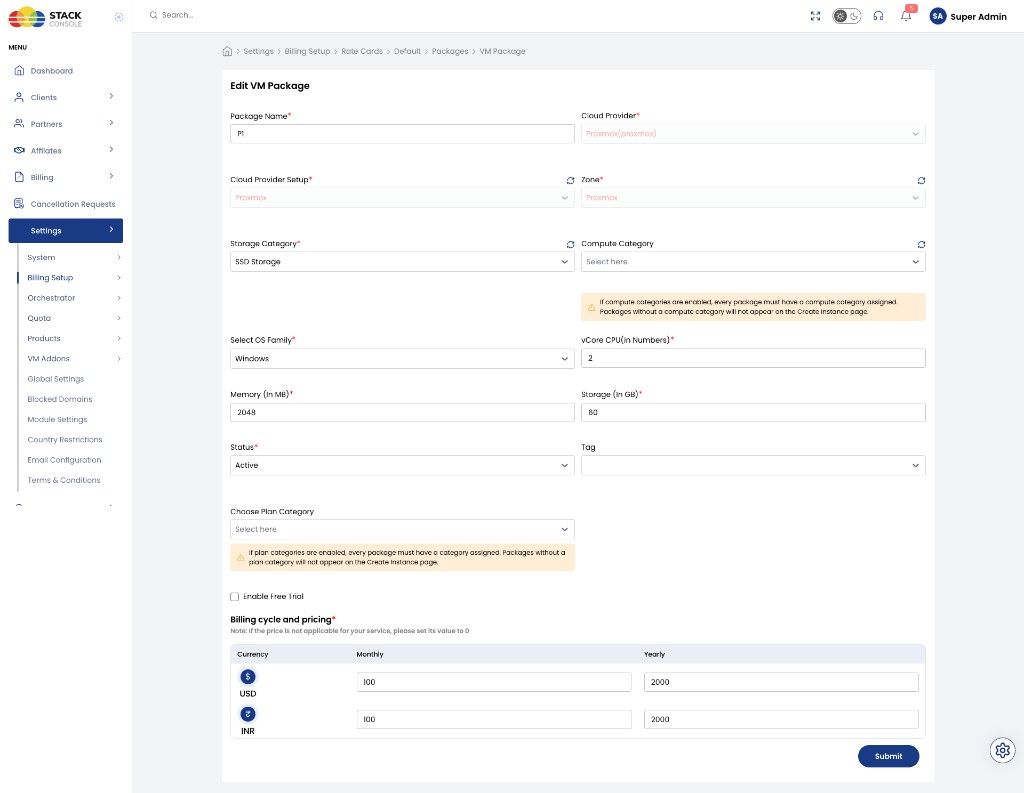Expand the Partners menu chevron
The height and width of the screenshot is (793, 1024).
[111, 123]
